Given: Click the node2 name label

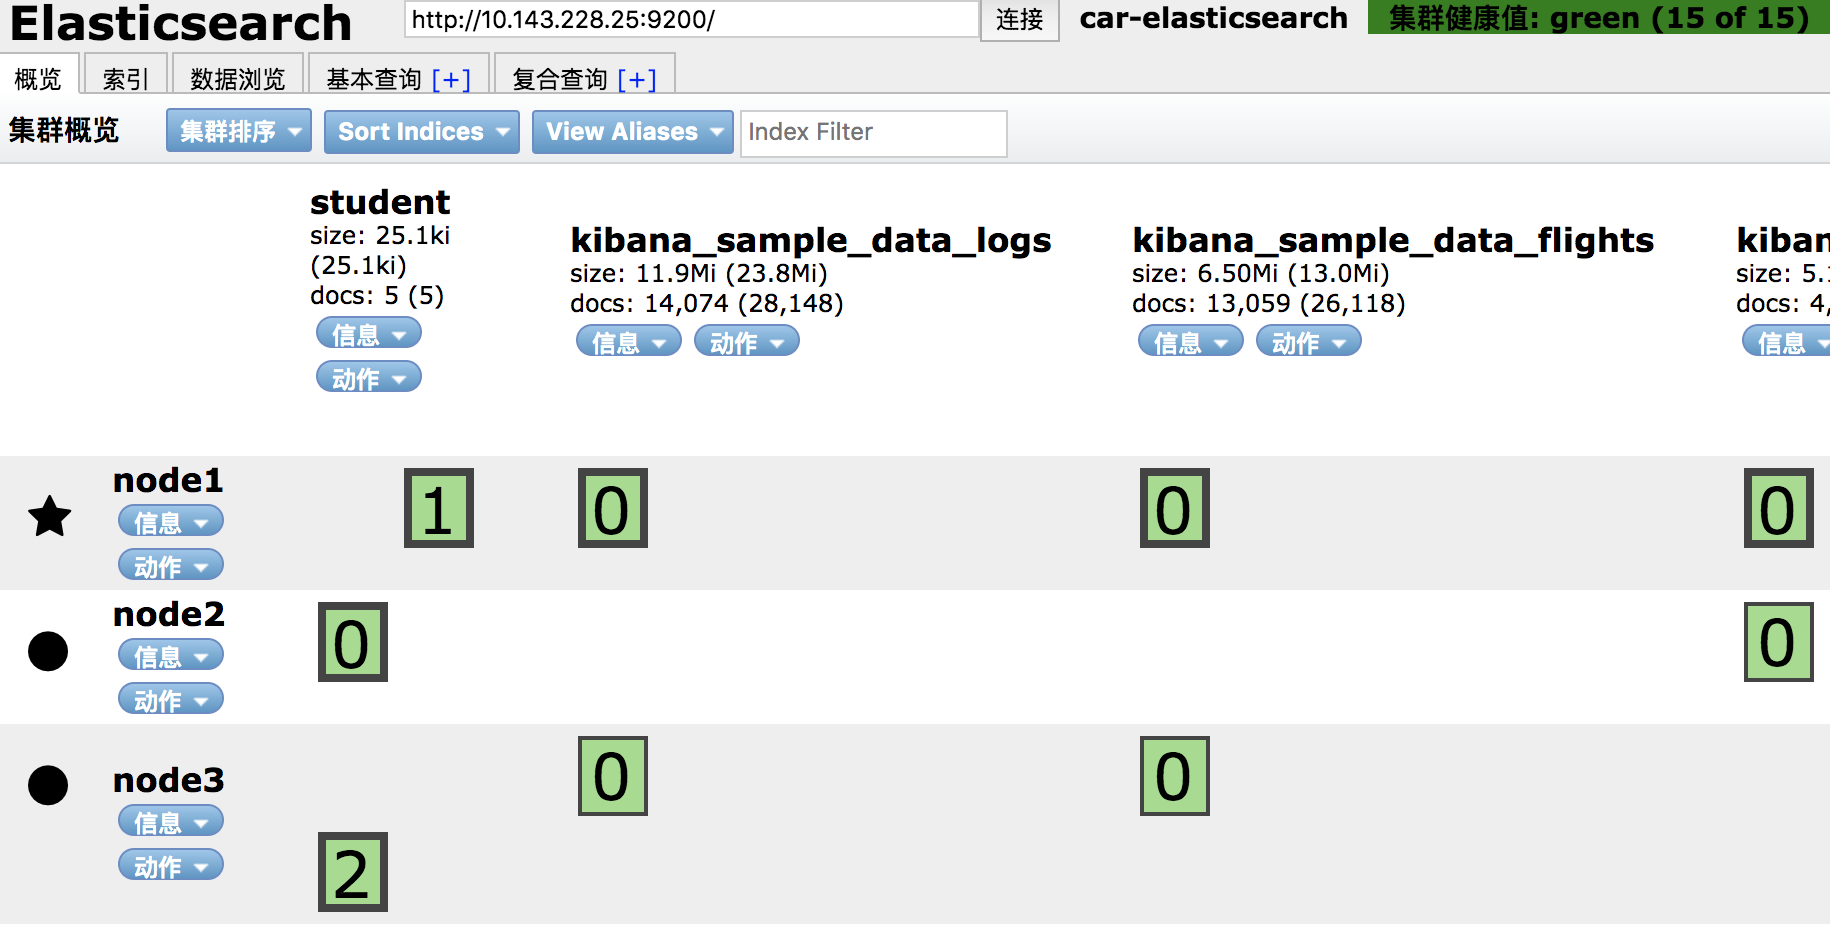Looking at the screenshot, I should [169, 614].
